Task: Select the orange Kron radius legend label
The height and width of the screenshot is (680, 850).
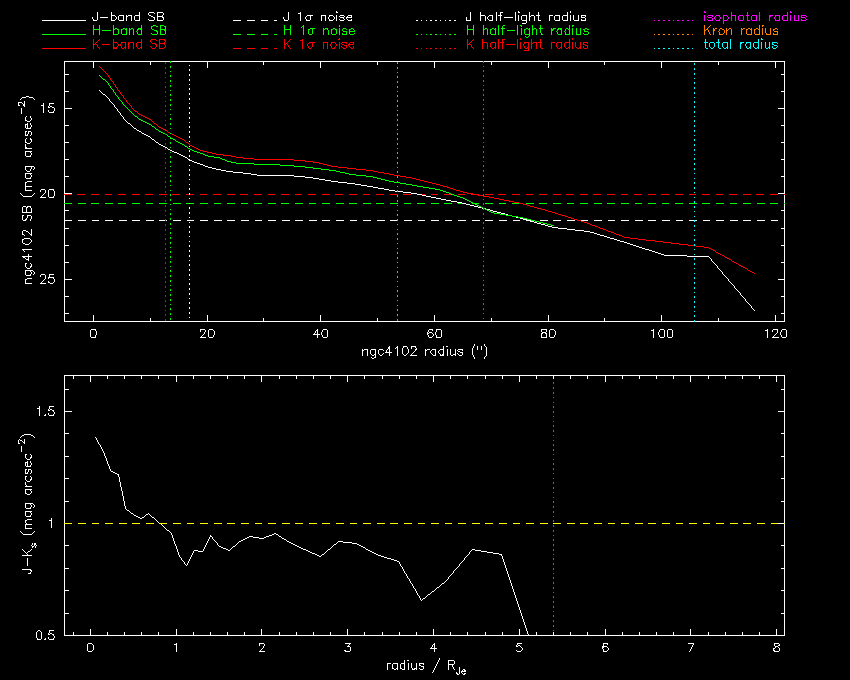Action: (x=741, y=31)
